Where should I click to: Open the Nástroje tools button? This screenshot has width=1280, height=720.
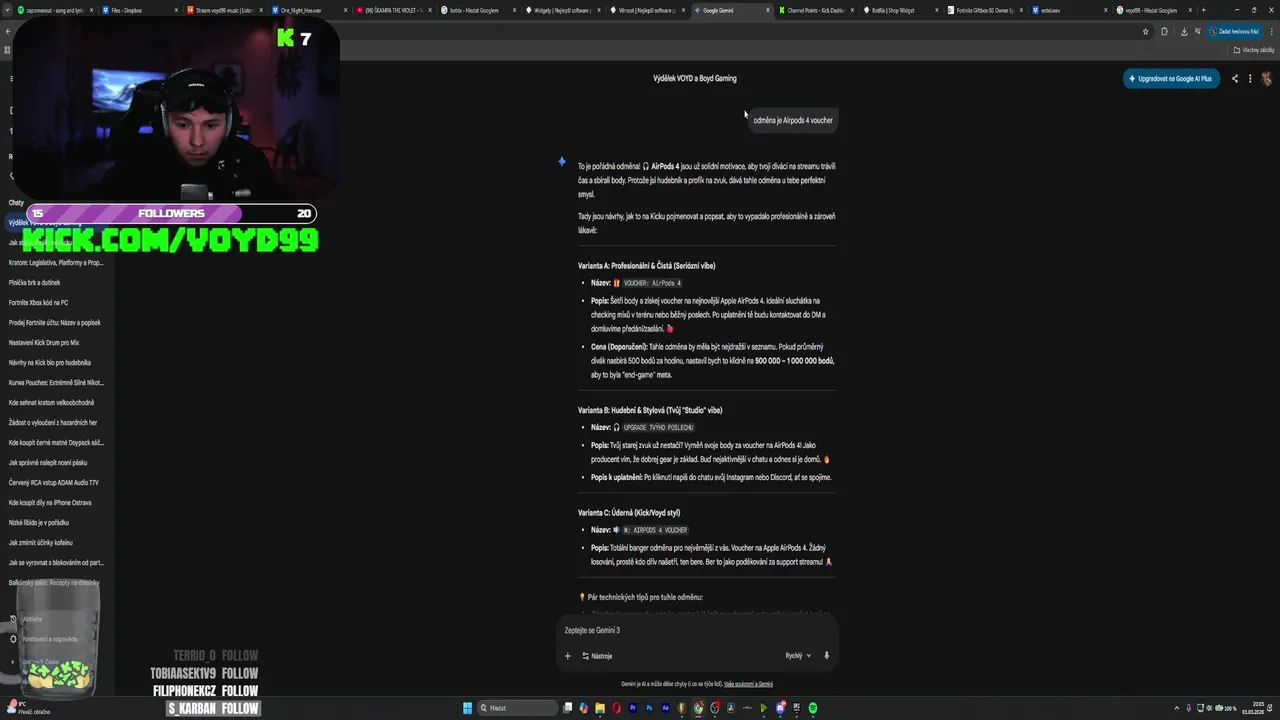(597, 656)
